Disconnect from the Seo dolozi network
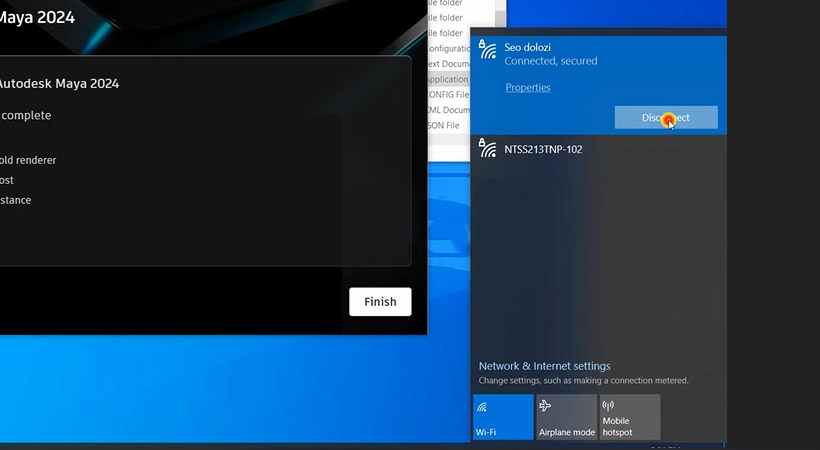Screen dimensions: 820x450 pyautogui.click(x=665, y=118)
